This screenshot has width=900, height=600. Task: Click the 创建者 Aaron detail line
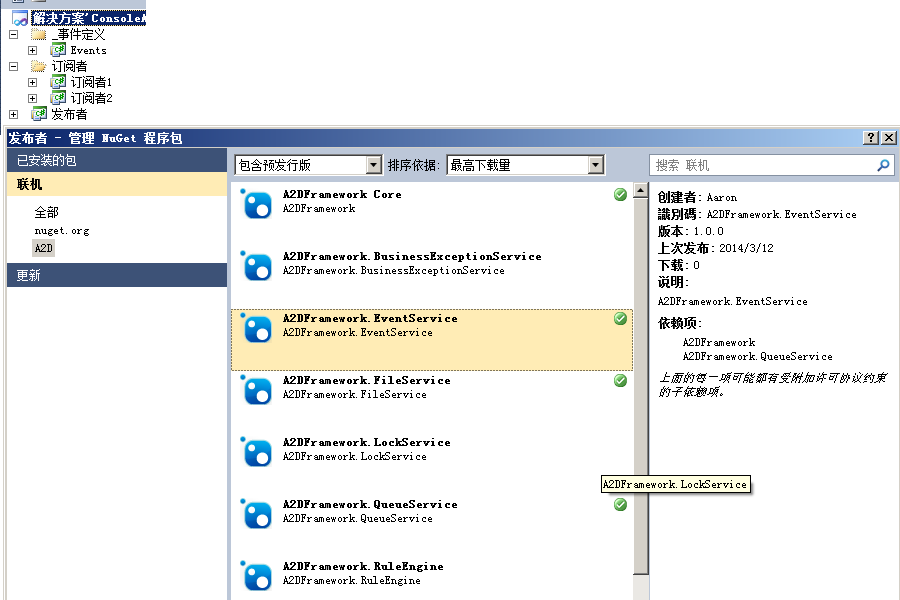point(697,198)
